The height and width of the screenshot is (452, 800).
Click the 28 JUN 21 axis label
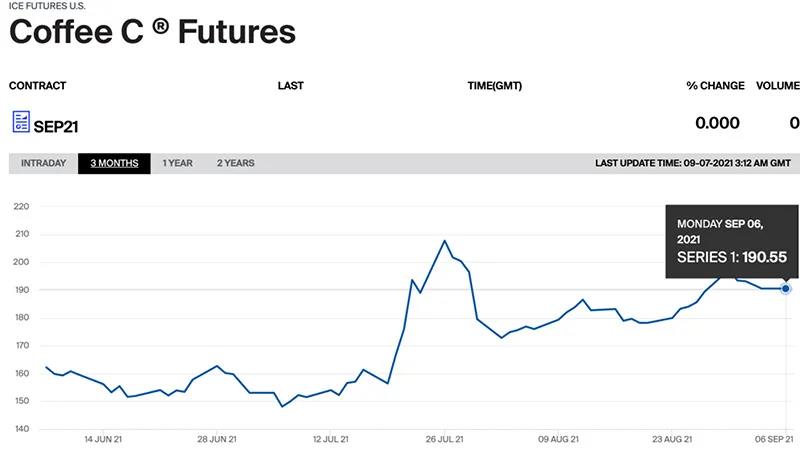[x=217, y=439]
